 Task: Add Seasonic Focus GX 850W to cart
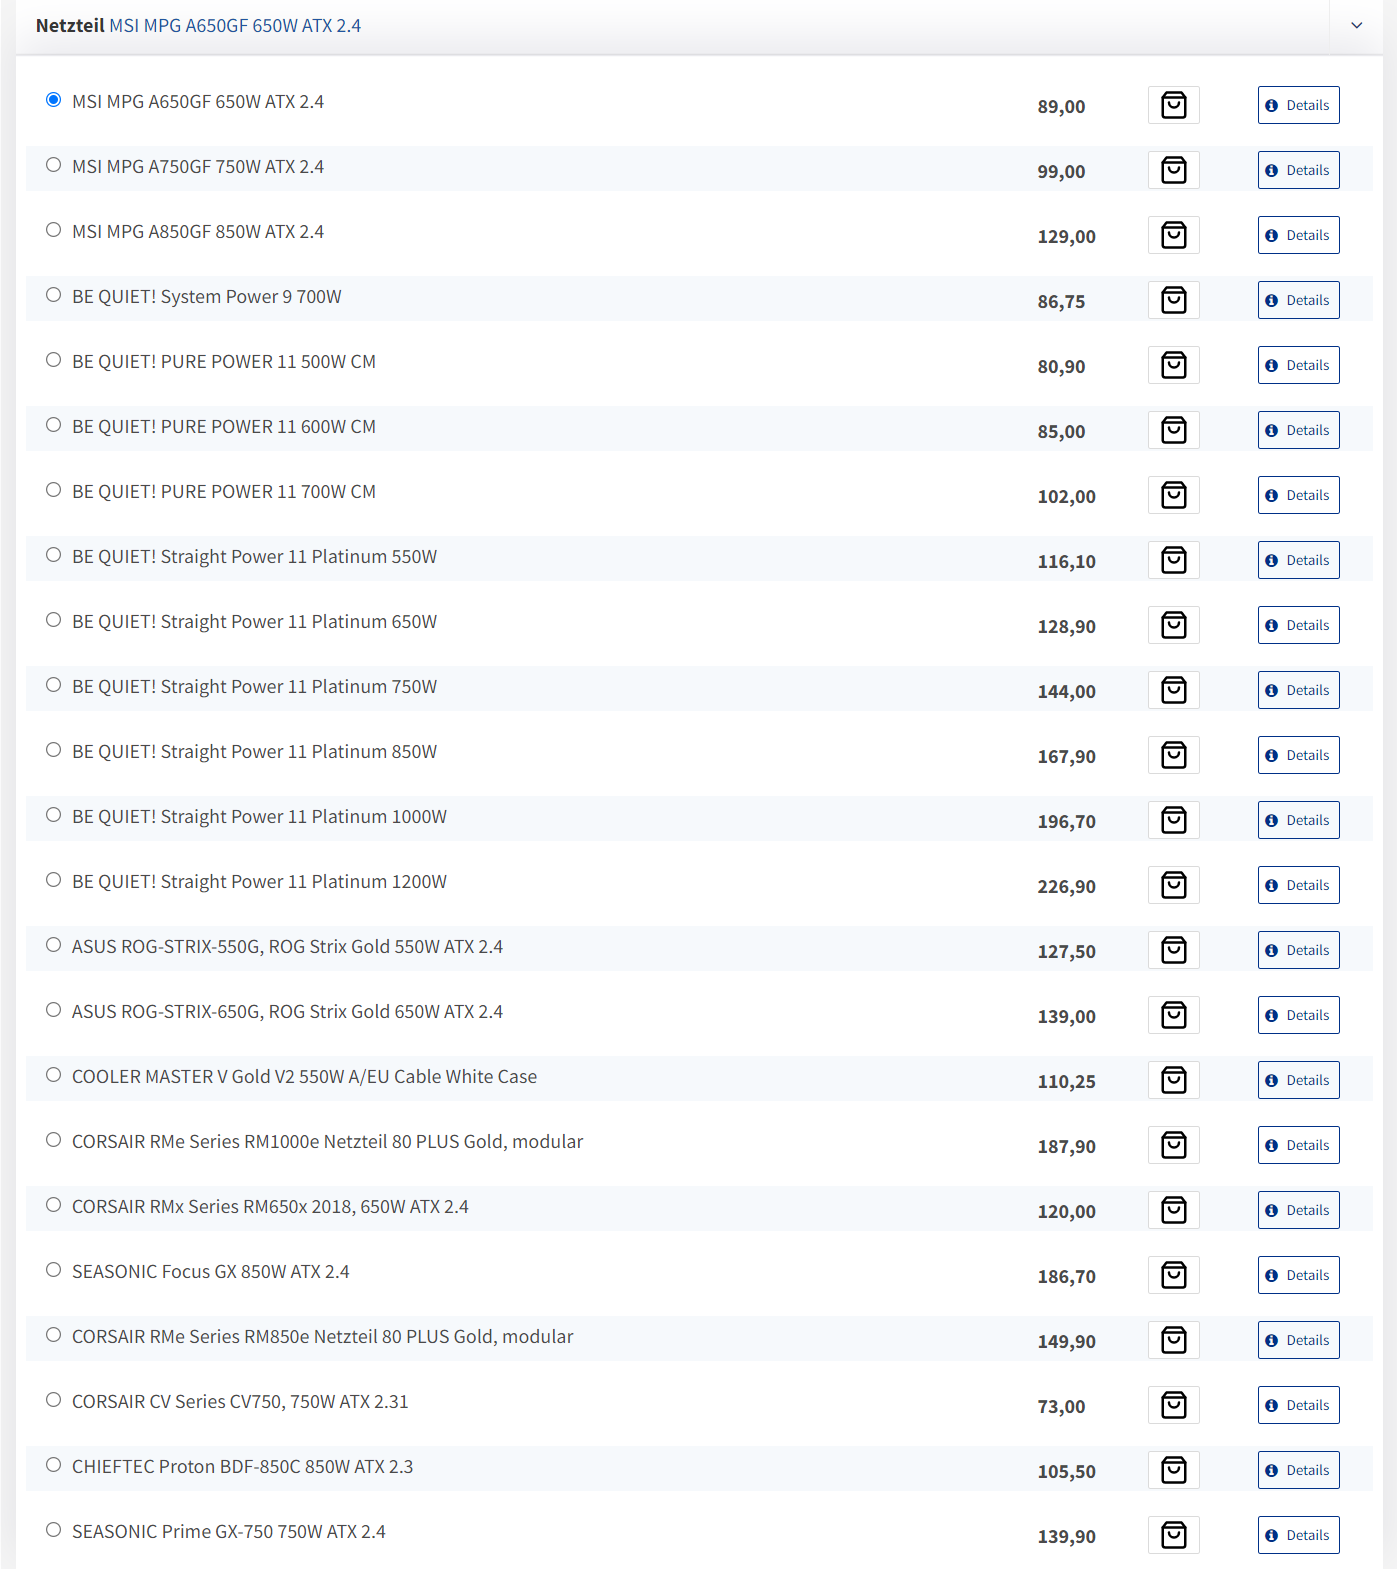(1173, 1275)
